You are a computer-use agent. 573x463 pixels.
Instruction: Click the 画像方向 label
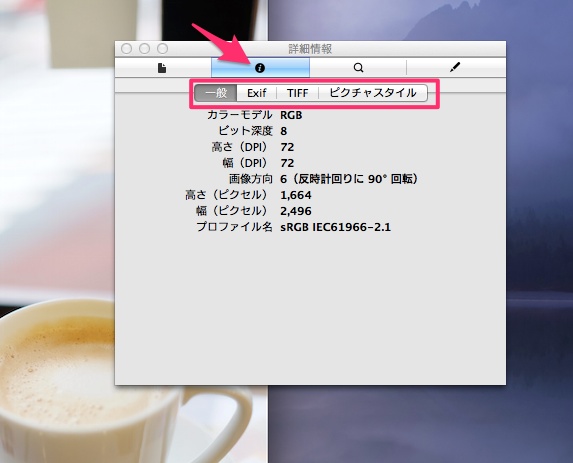[251, 179]
